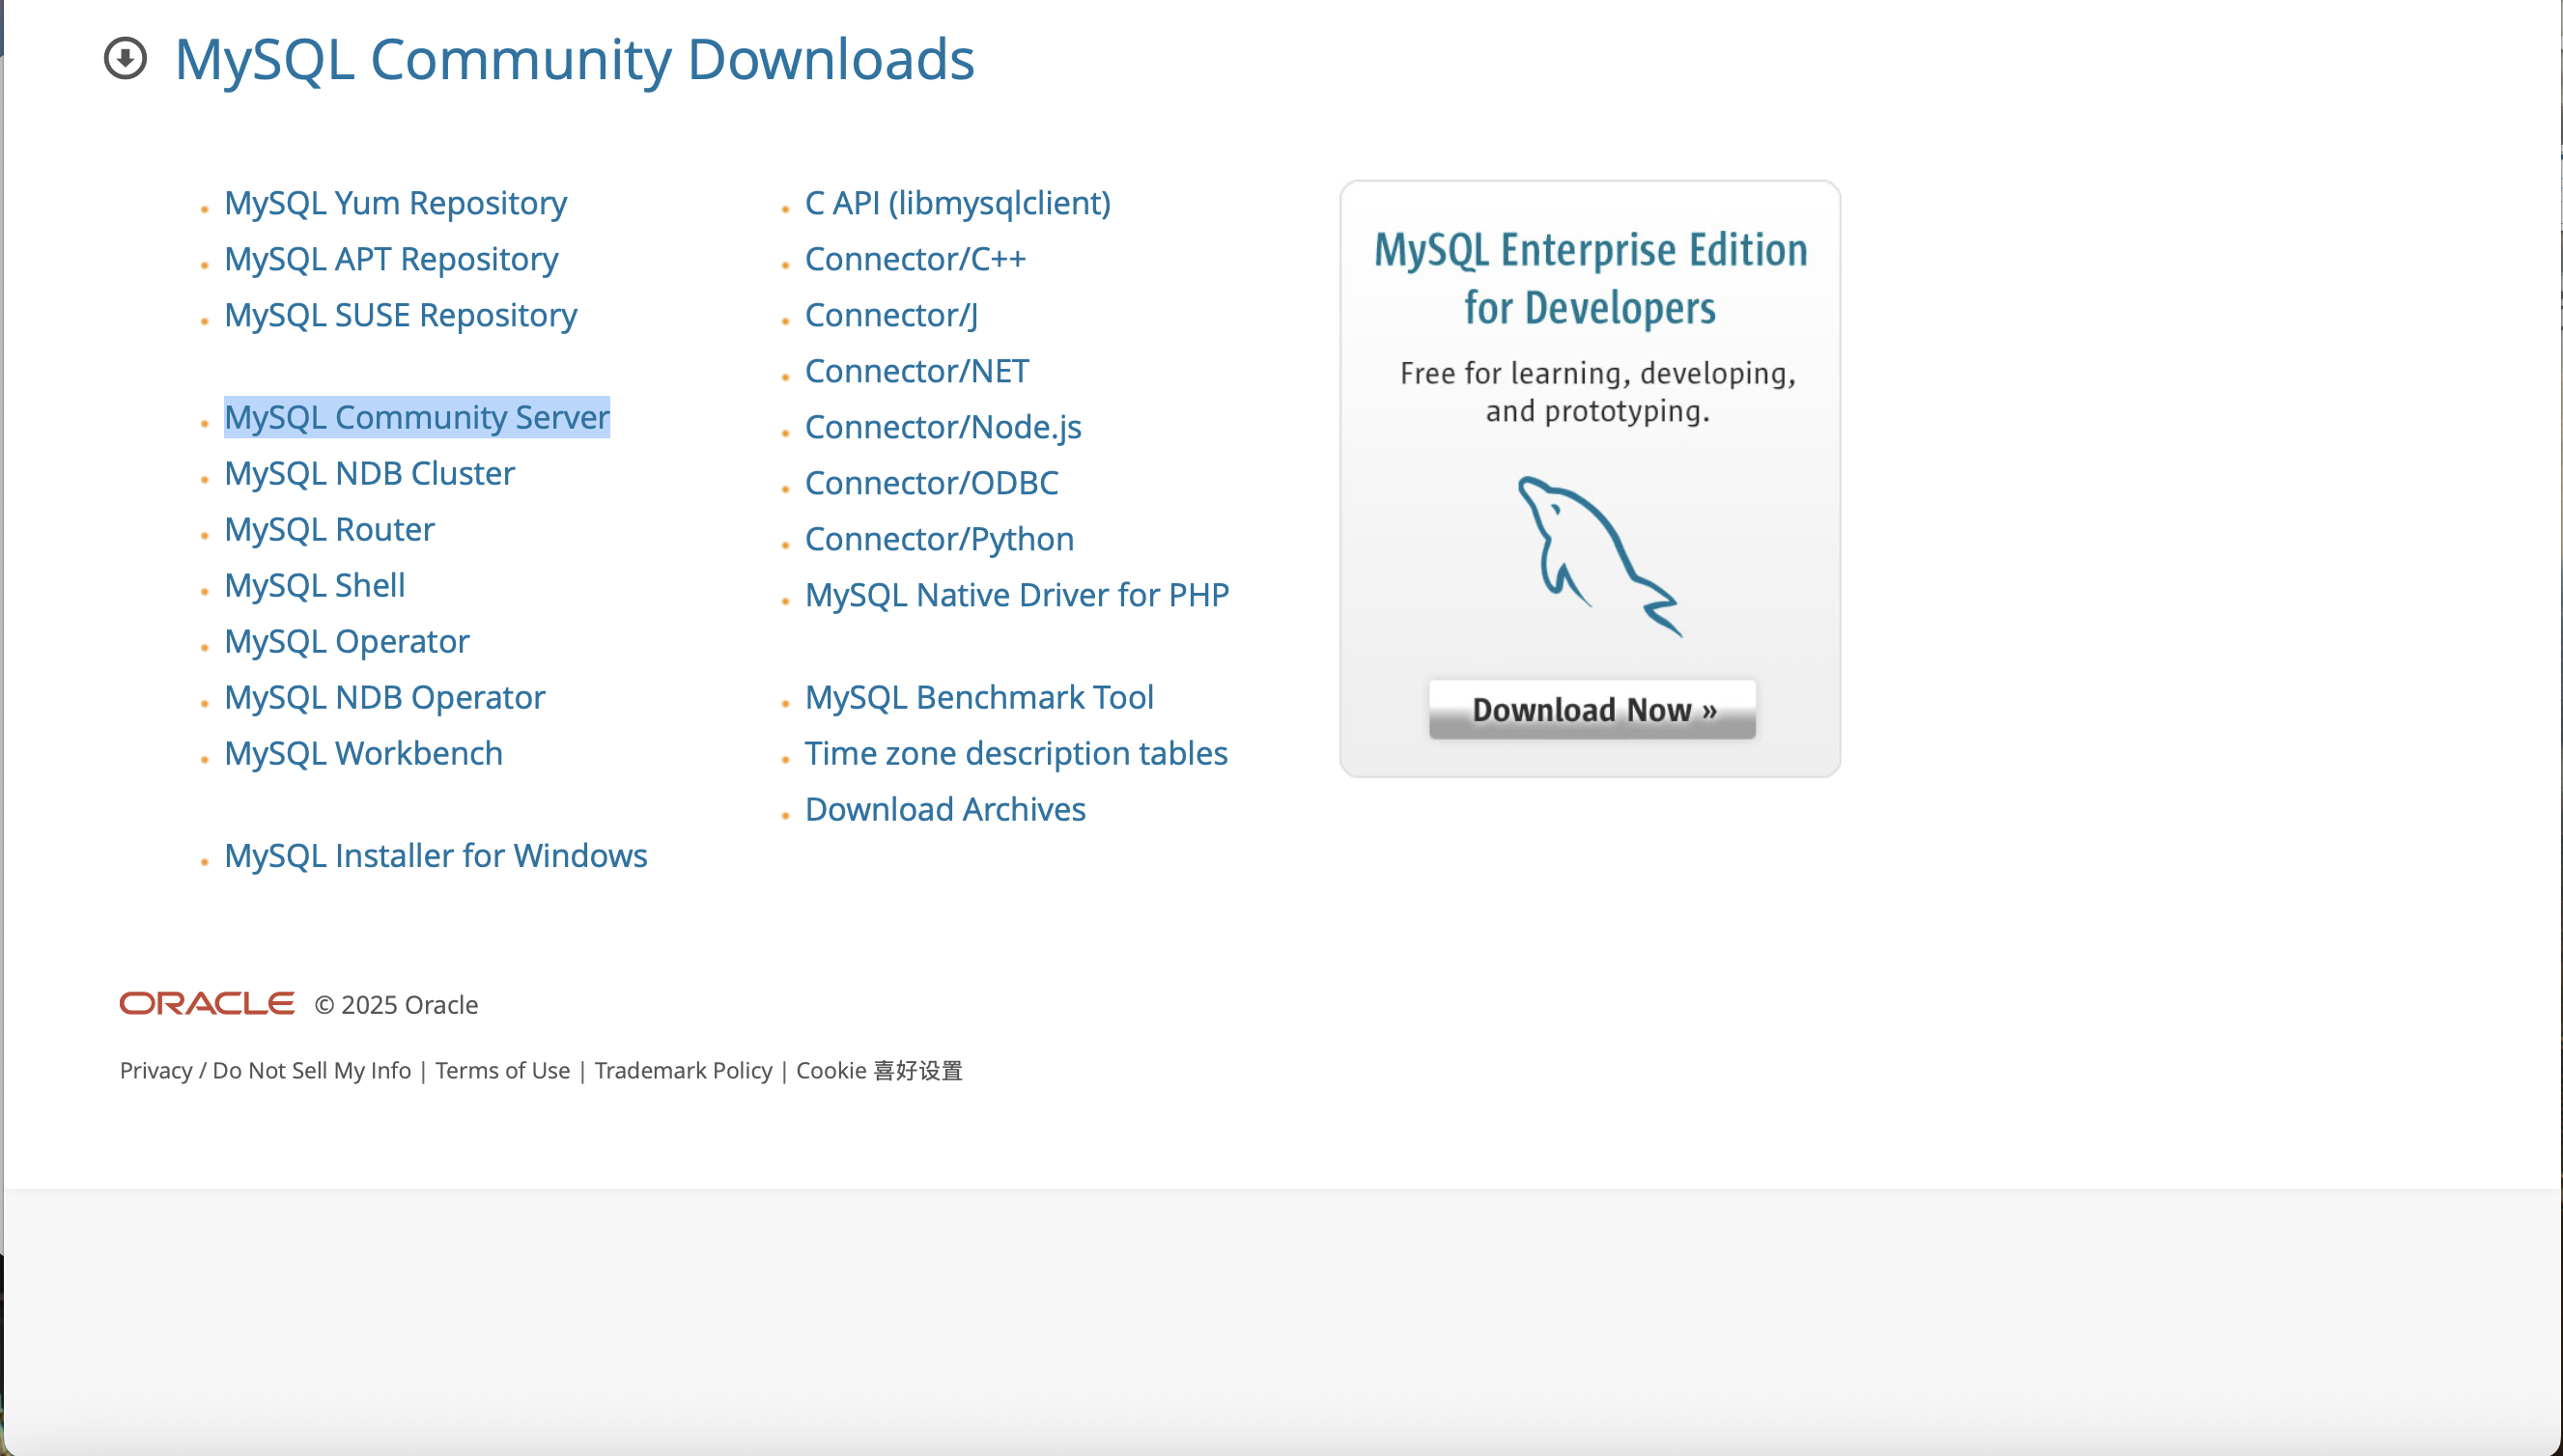
Task: Open Time zone description tables link
Action: [1016, 753]
